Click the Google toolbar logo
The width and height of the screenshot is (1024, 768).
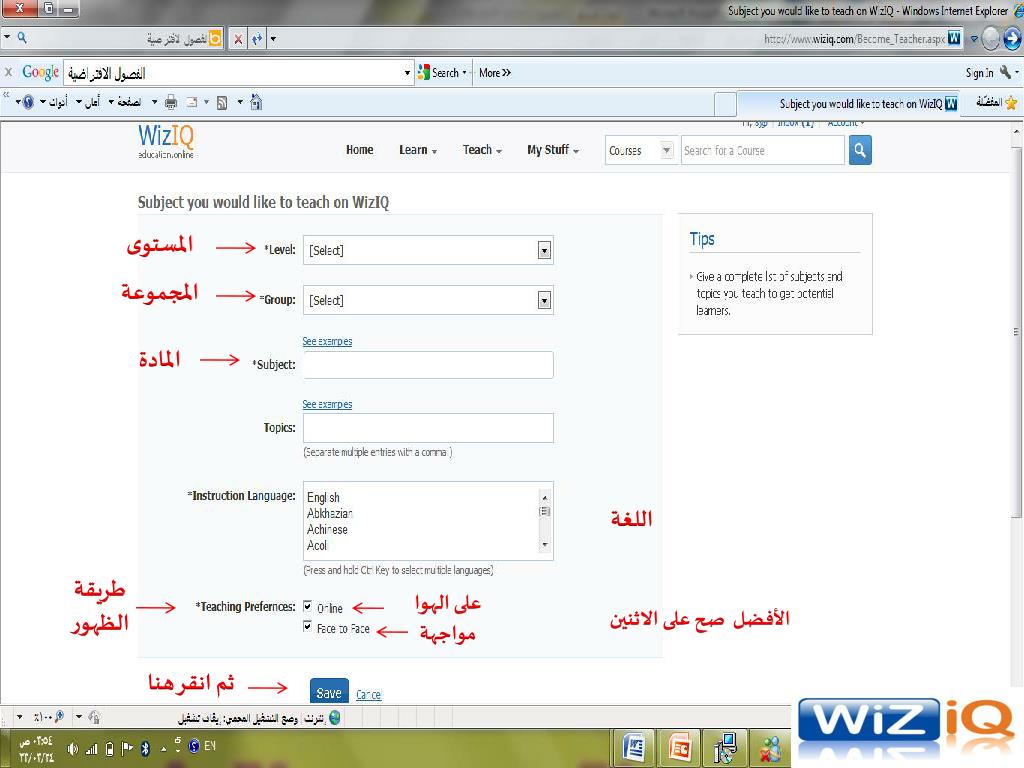coord(40,72)
